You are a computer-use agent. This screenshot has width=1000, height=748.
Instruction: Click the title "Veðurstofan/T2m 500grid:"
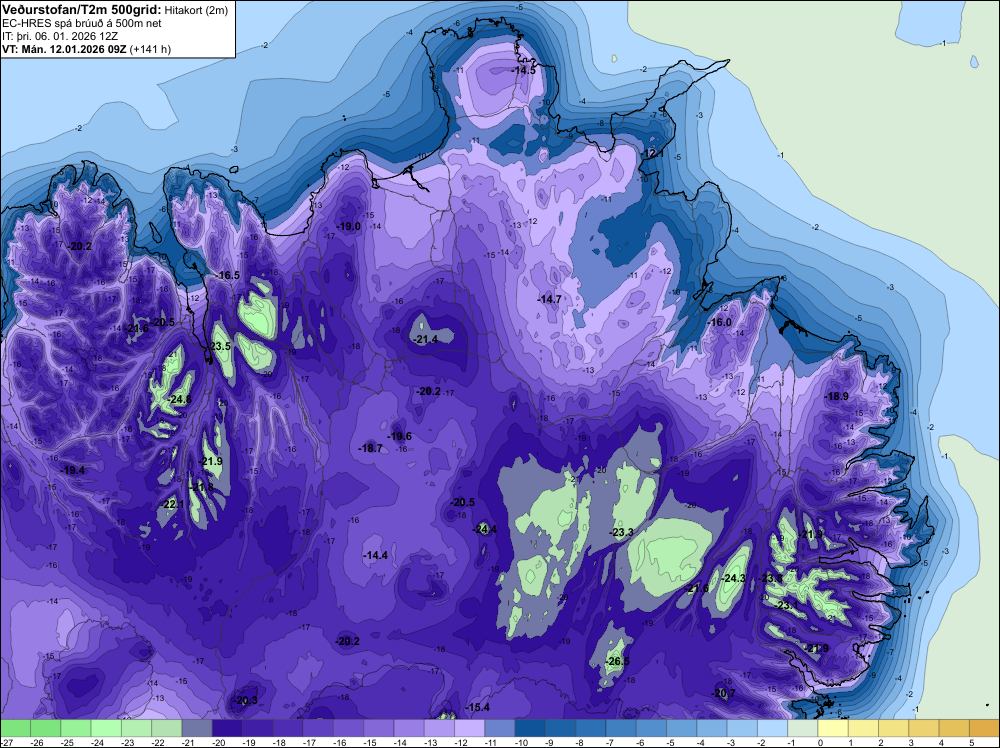click(x=81, y=10)
